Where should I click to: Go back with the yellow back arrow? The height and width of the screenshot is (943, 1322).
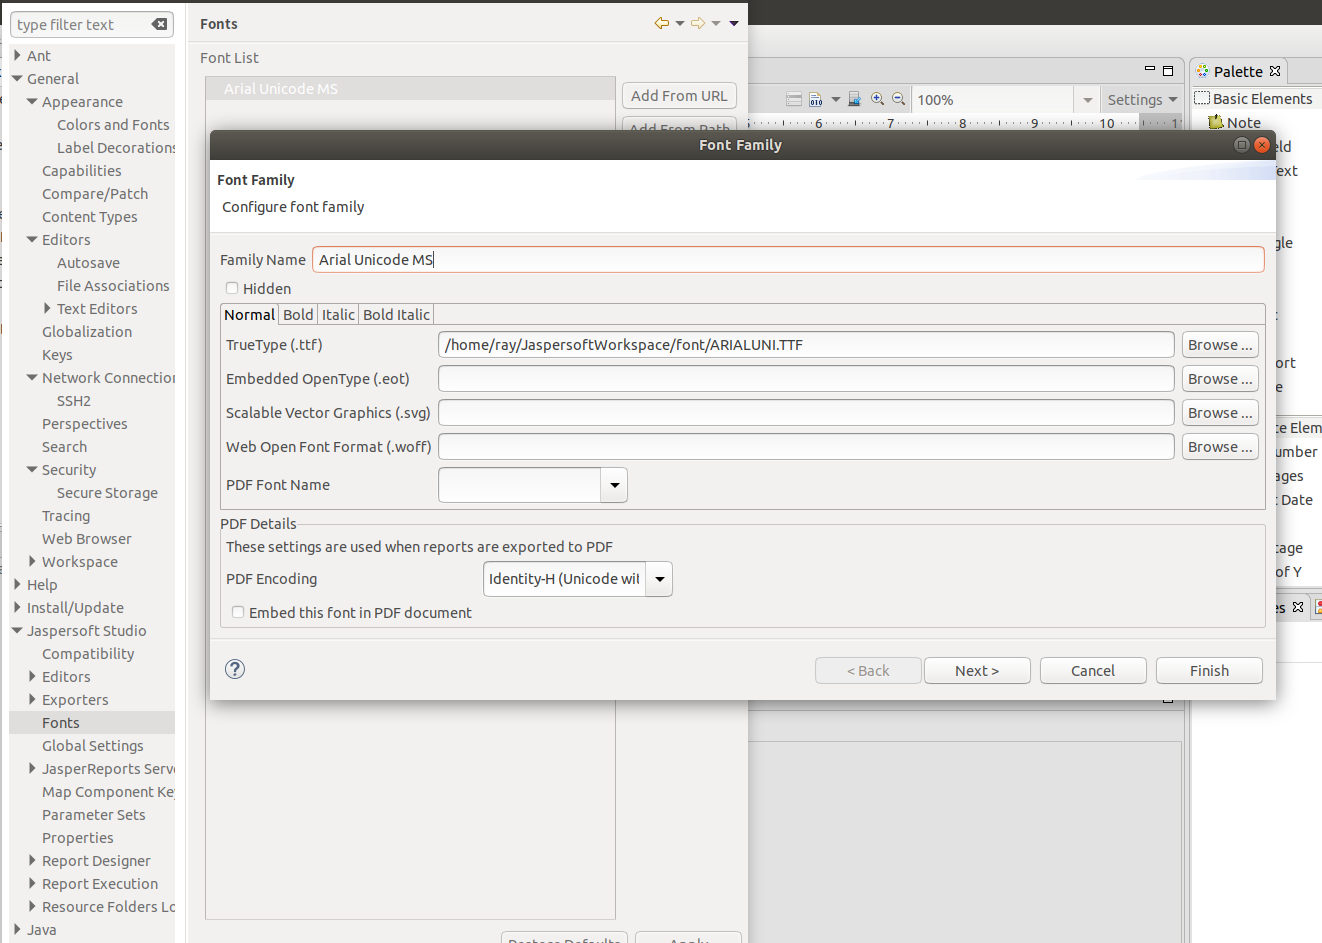662,23
